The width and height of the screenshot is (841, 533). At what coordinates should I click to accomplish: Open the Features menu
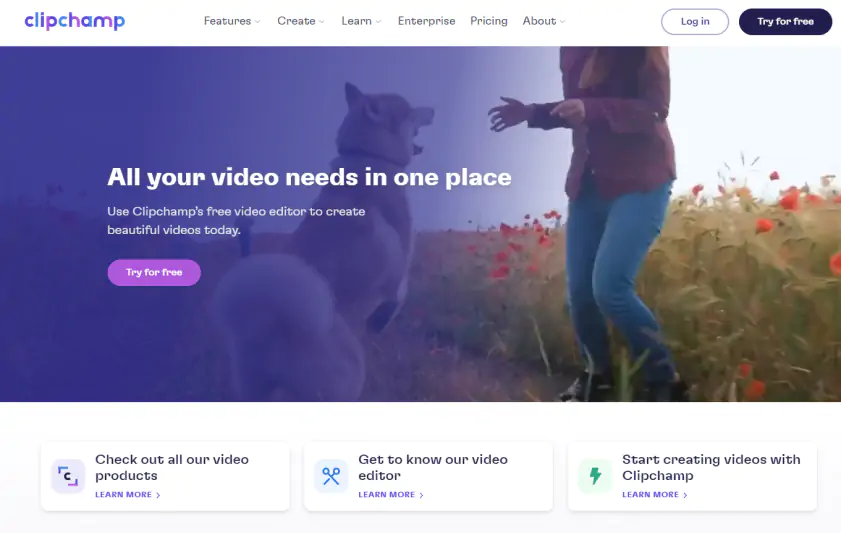pyautogui.click(x=227, y=21)
